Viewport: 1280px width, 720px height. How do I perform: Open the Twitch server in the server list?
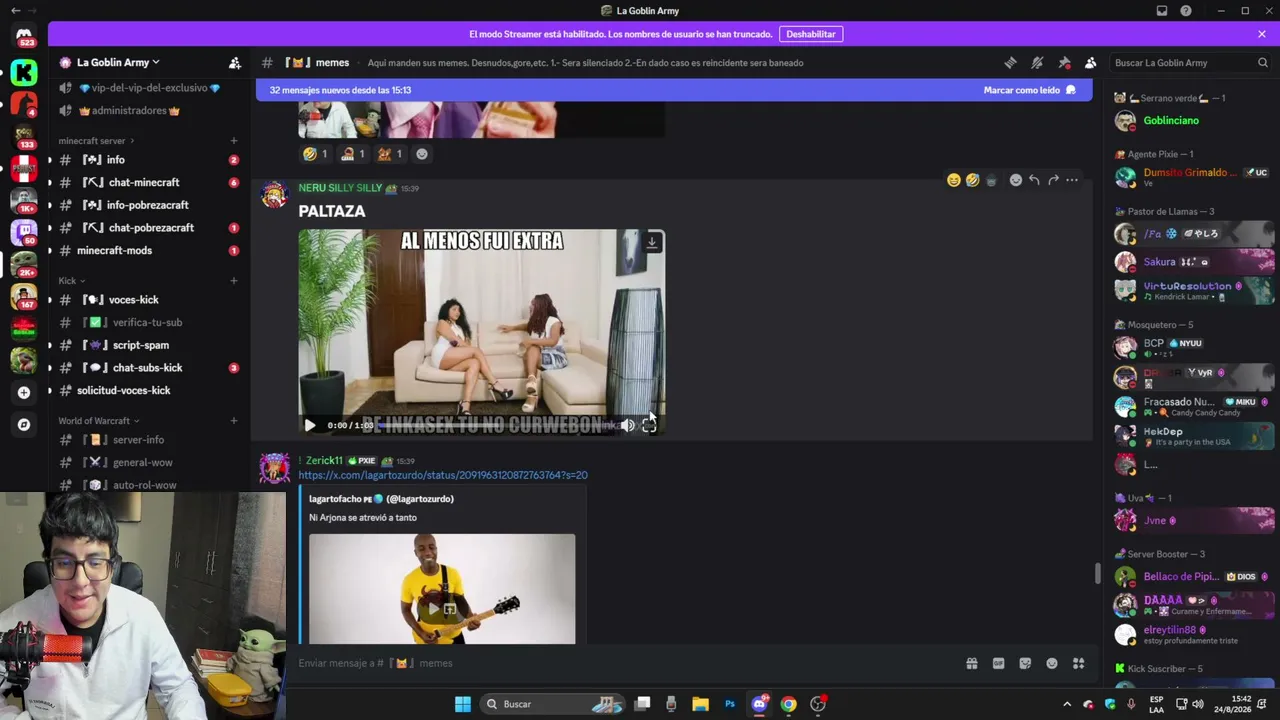(24, 232)
